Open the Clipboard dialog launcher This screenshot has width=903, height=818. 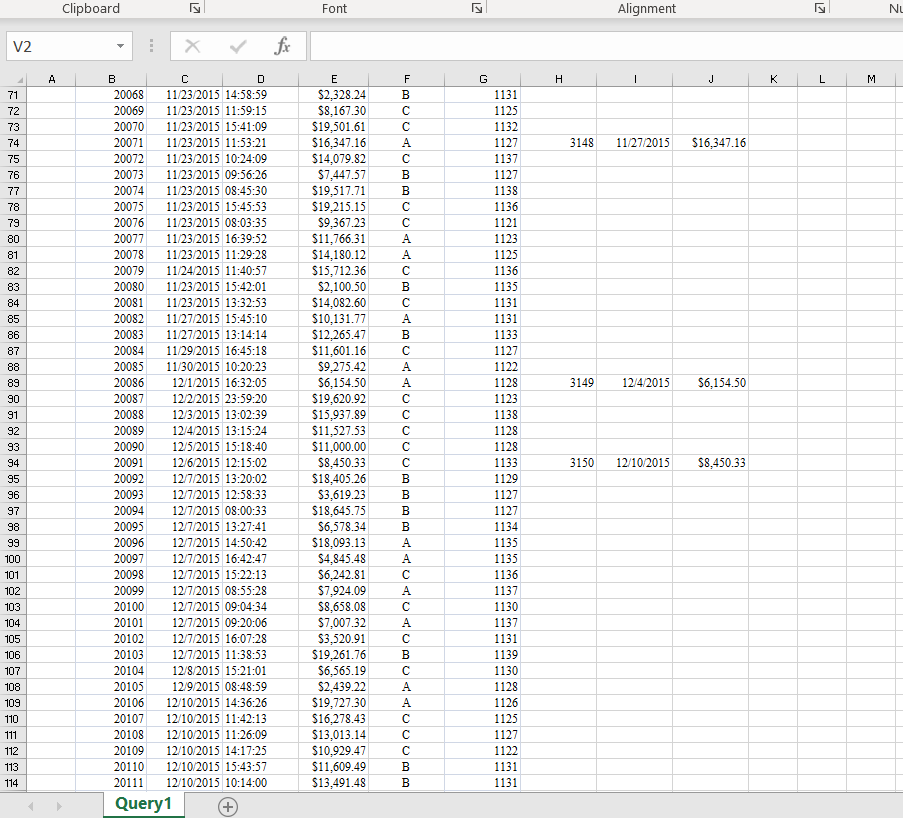pyautogui.click(x=196, y=8)
